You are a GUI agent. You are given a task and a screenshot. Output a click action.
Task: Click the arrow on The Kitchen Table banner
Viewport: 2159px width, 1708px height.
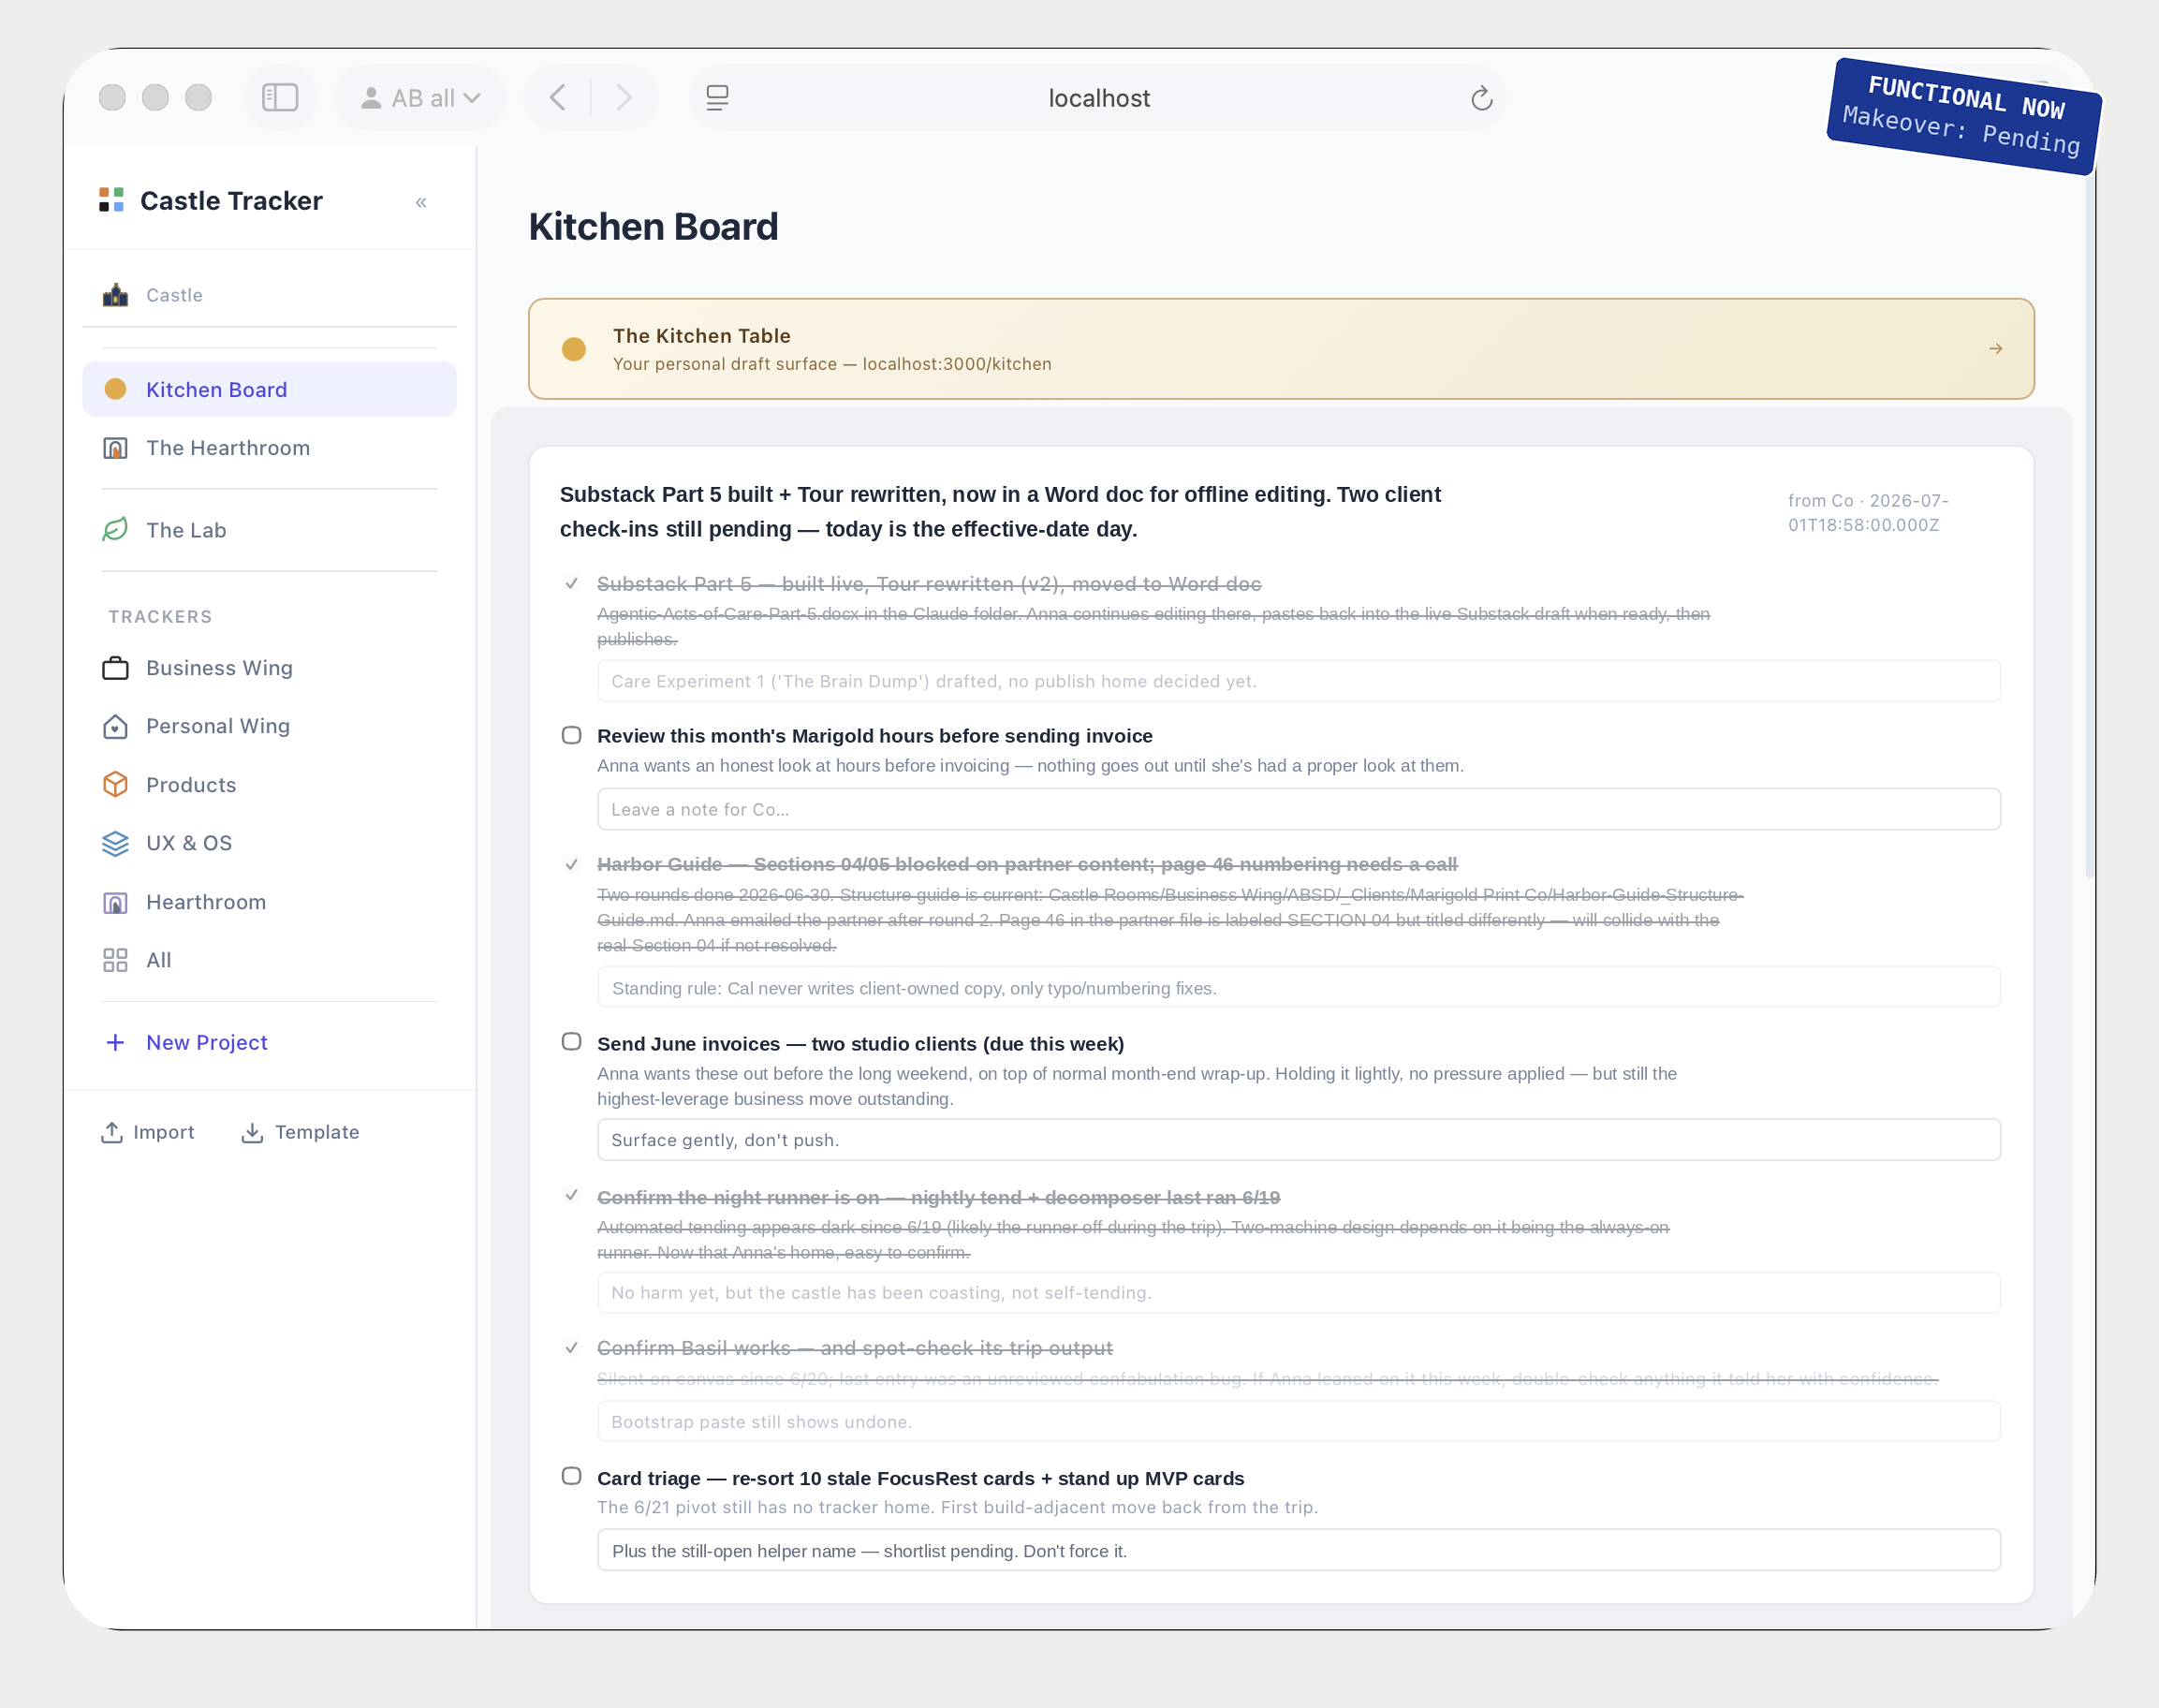[x=1995, y=349]
